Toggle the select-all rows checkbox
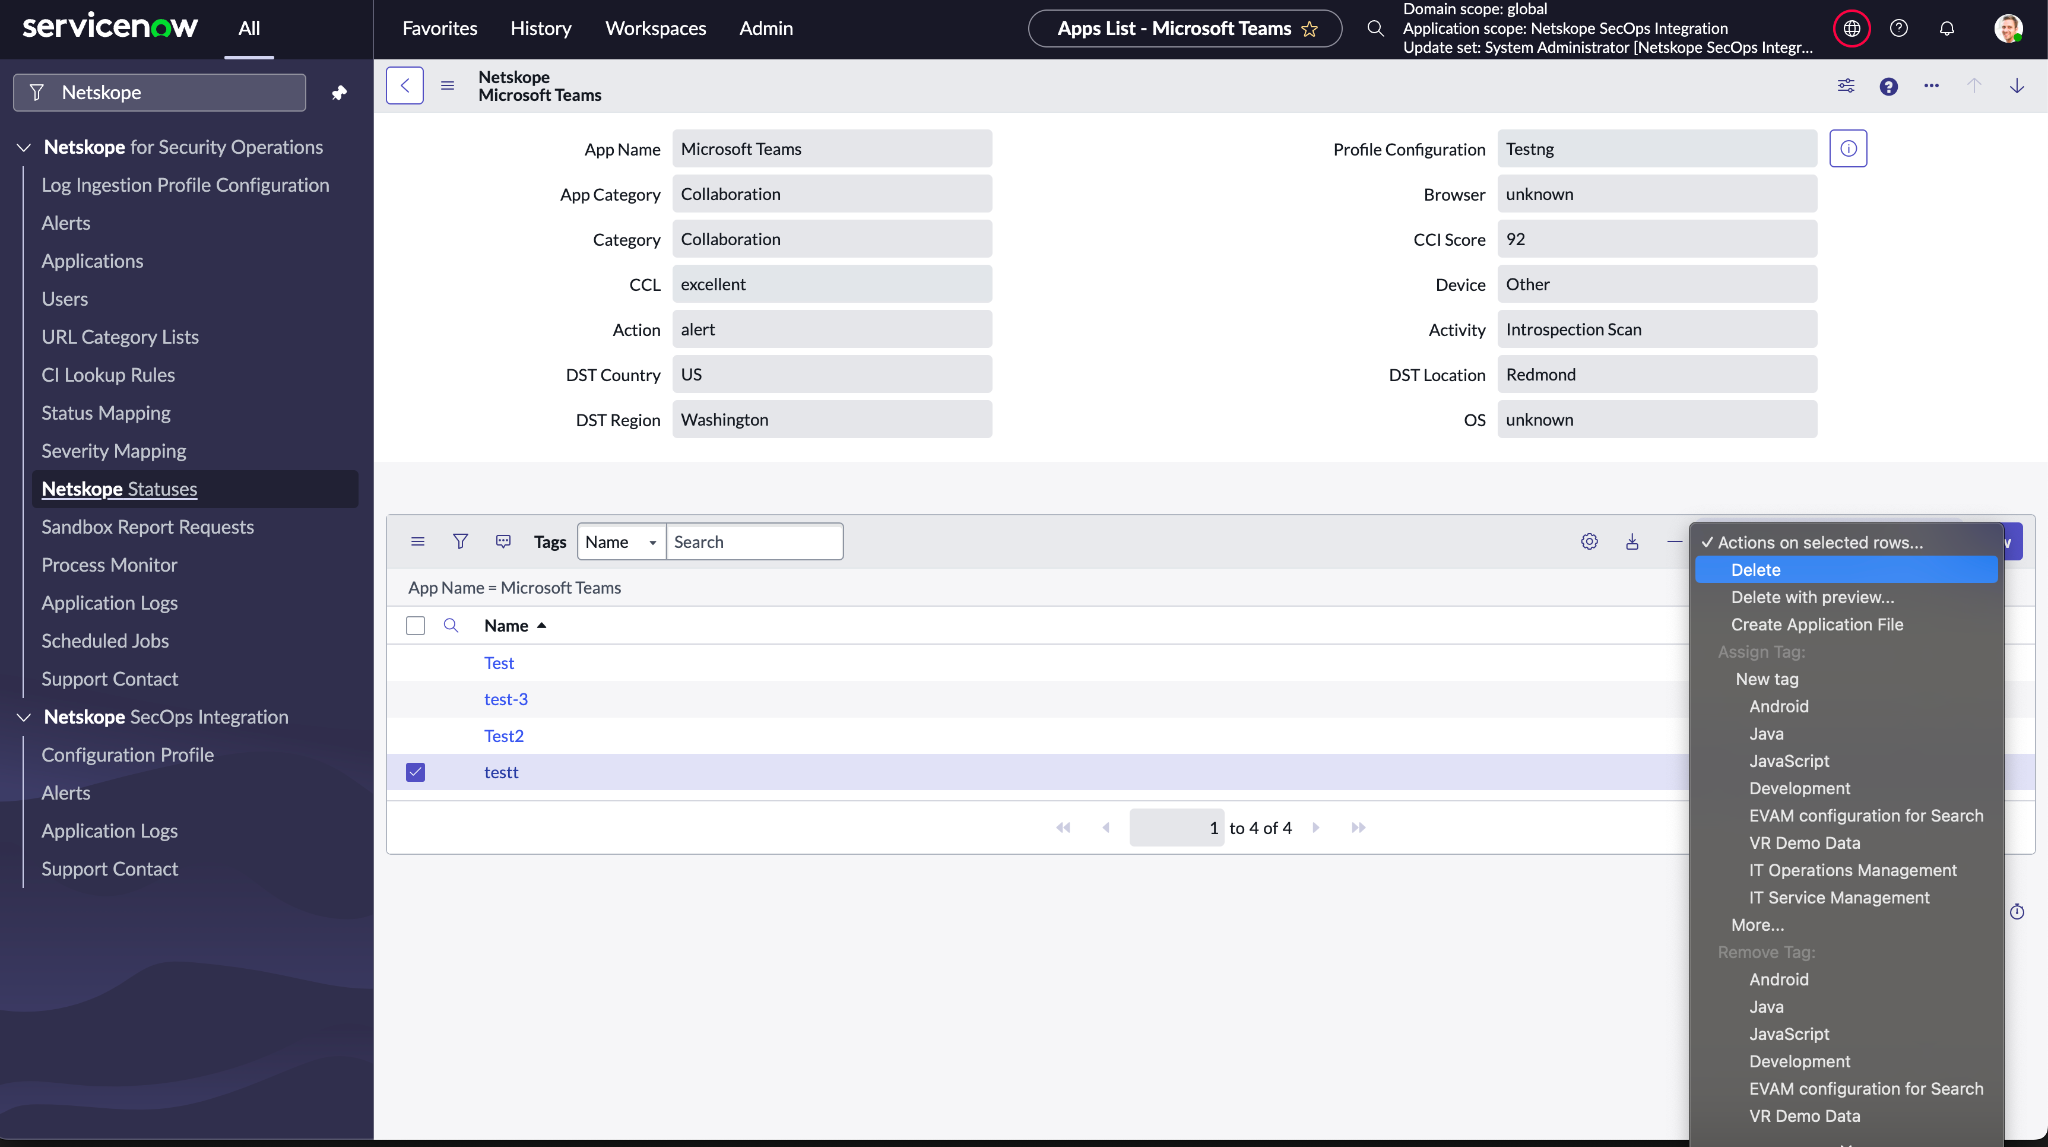The height and width of the screenshot is (1147, 2048). click(x=416, y=625)
